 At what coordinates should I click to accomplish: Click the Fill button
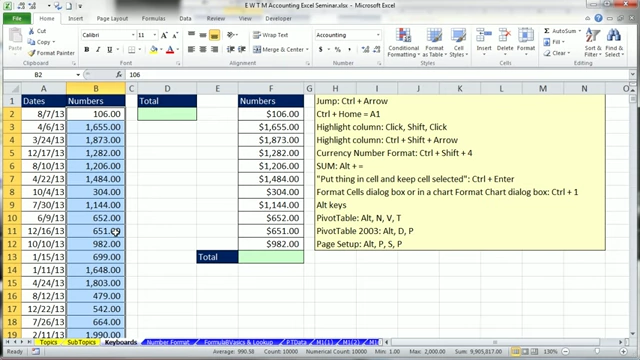tap(554, 42)
